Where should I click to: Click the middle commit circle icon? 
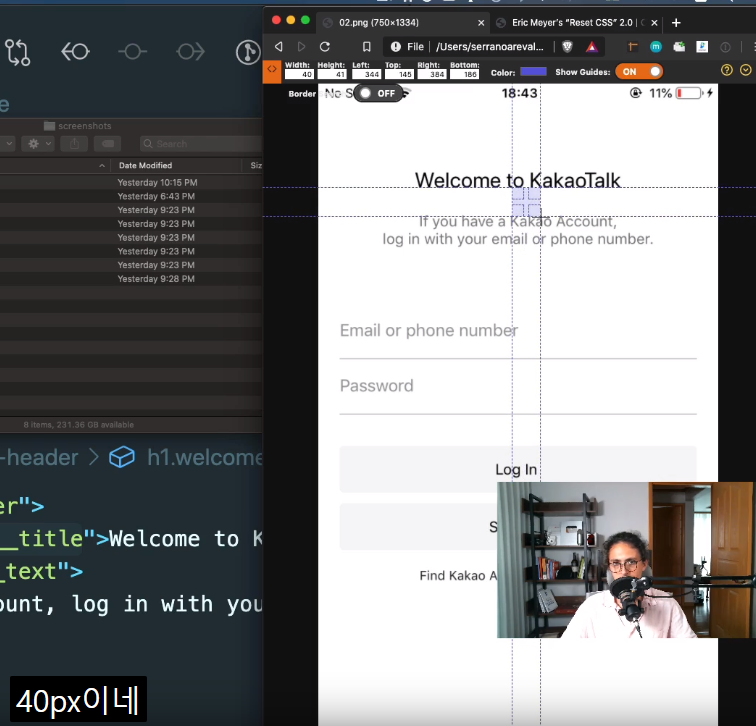133,52
